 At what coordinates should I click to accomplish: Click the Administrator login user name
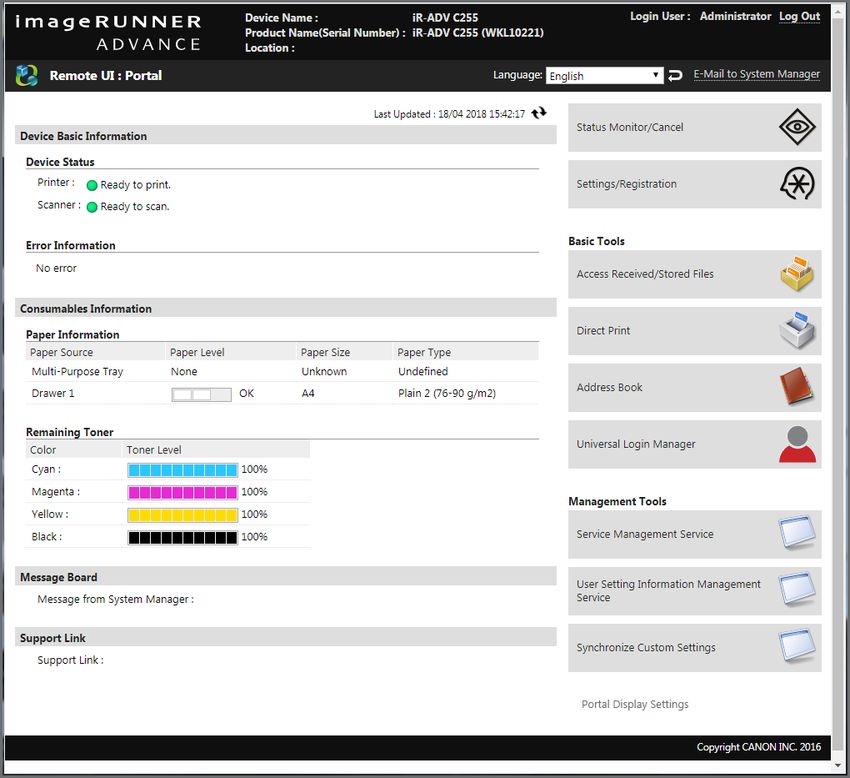click(x=735, y=16)
